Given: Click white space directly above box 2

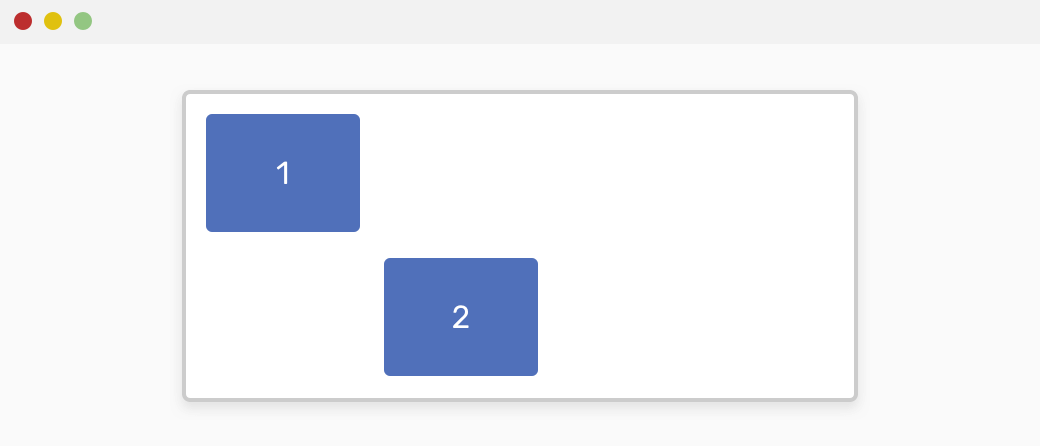Looking at the screenshot, I should (x=461, y=175).
